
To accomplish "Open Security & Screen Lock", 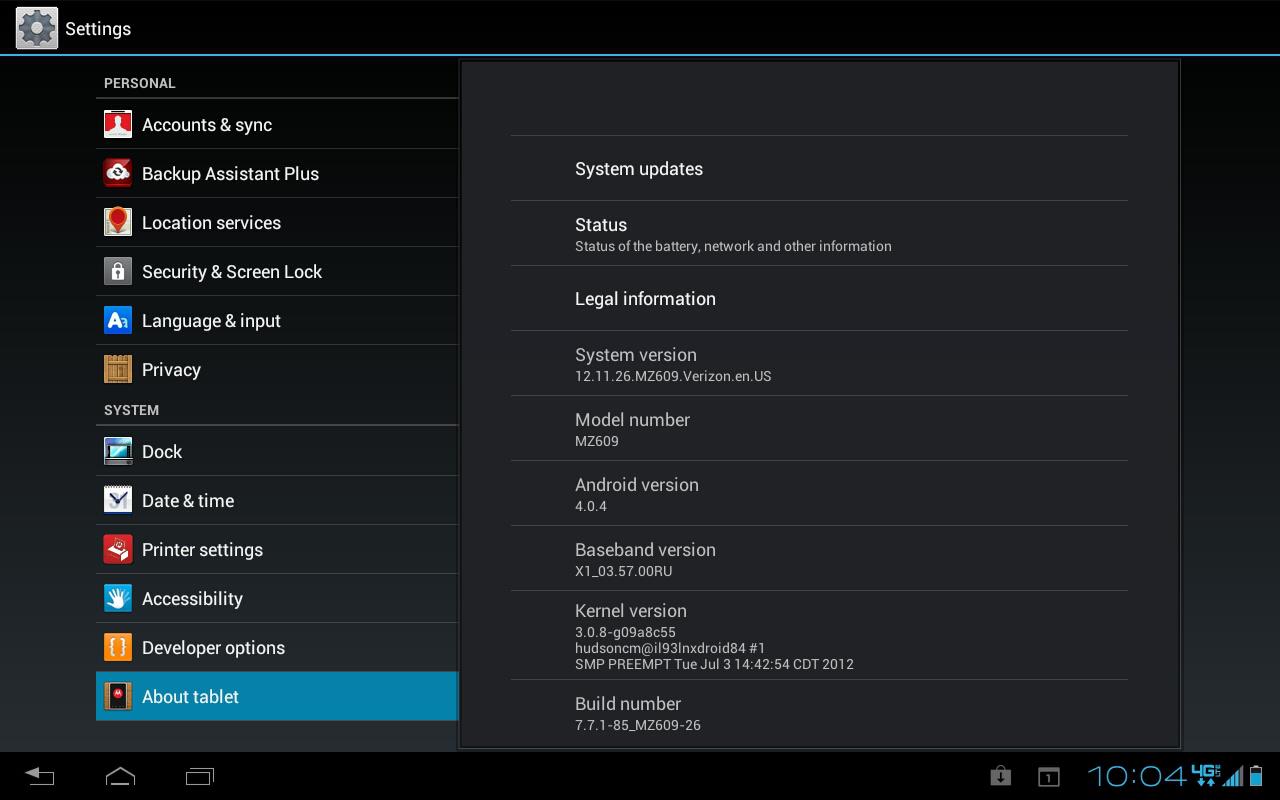I will pos(277,271).
